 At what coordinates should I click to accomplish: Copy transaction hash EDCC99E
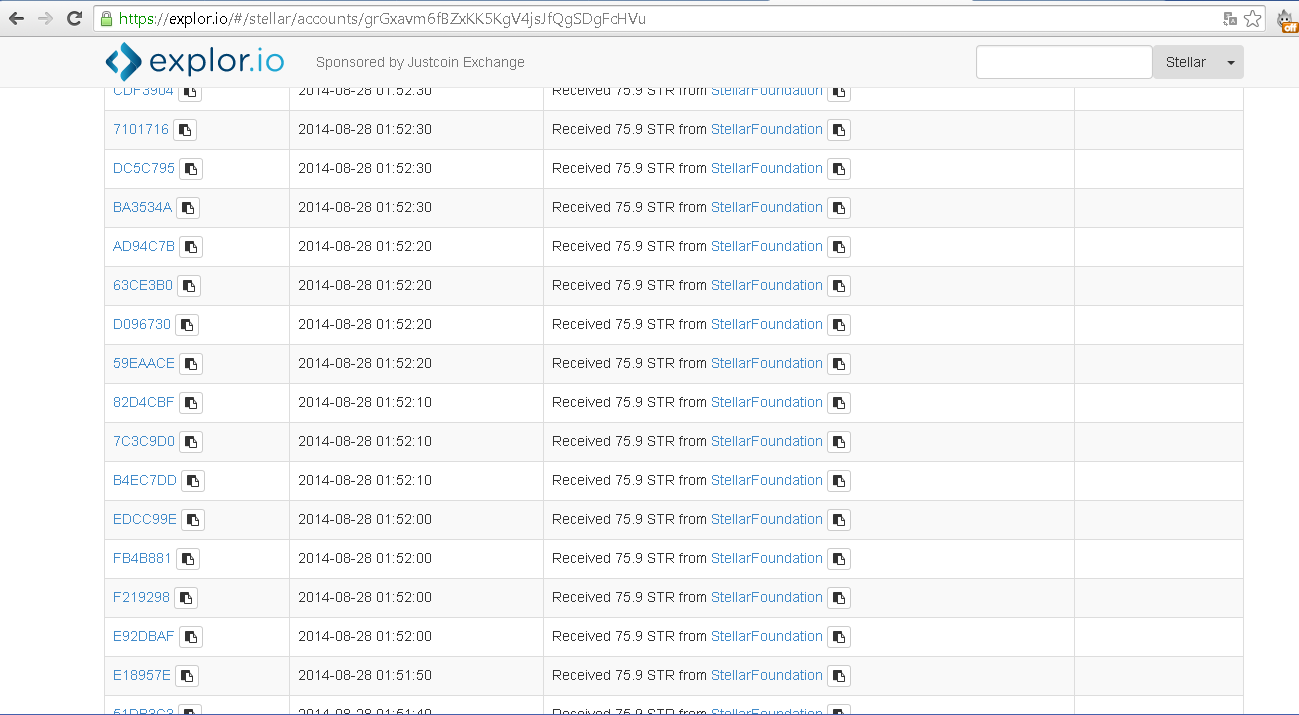click(193, 520)
